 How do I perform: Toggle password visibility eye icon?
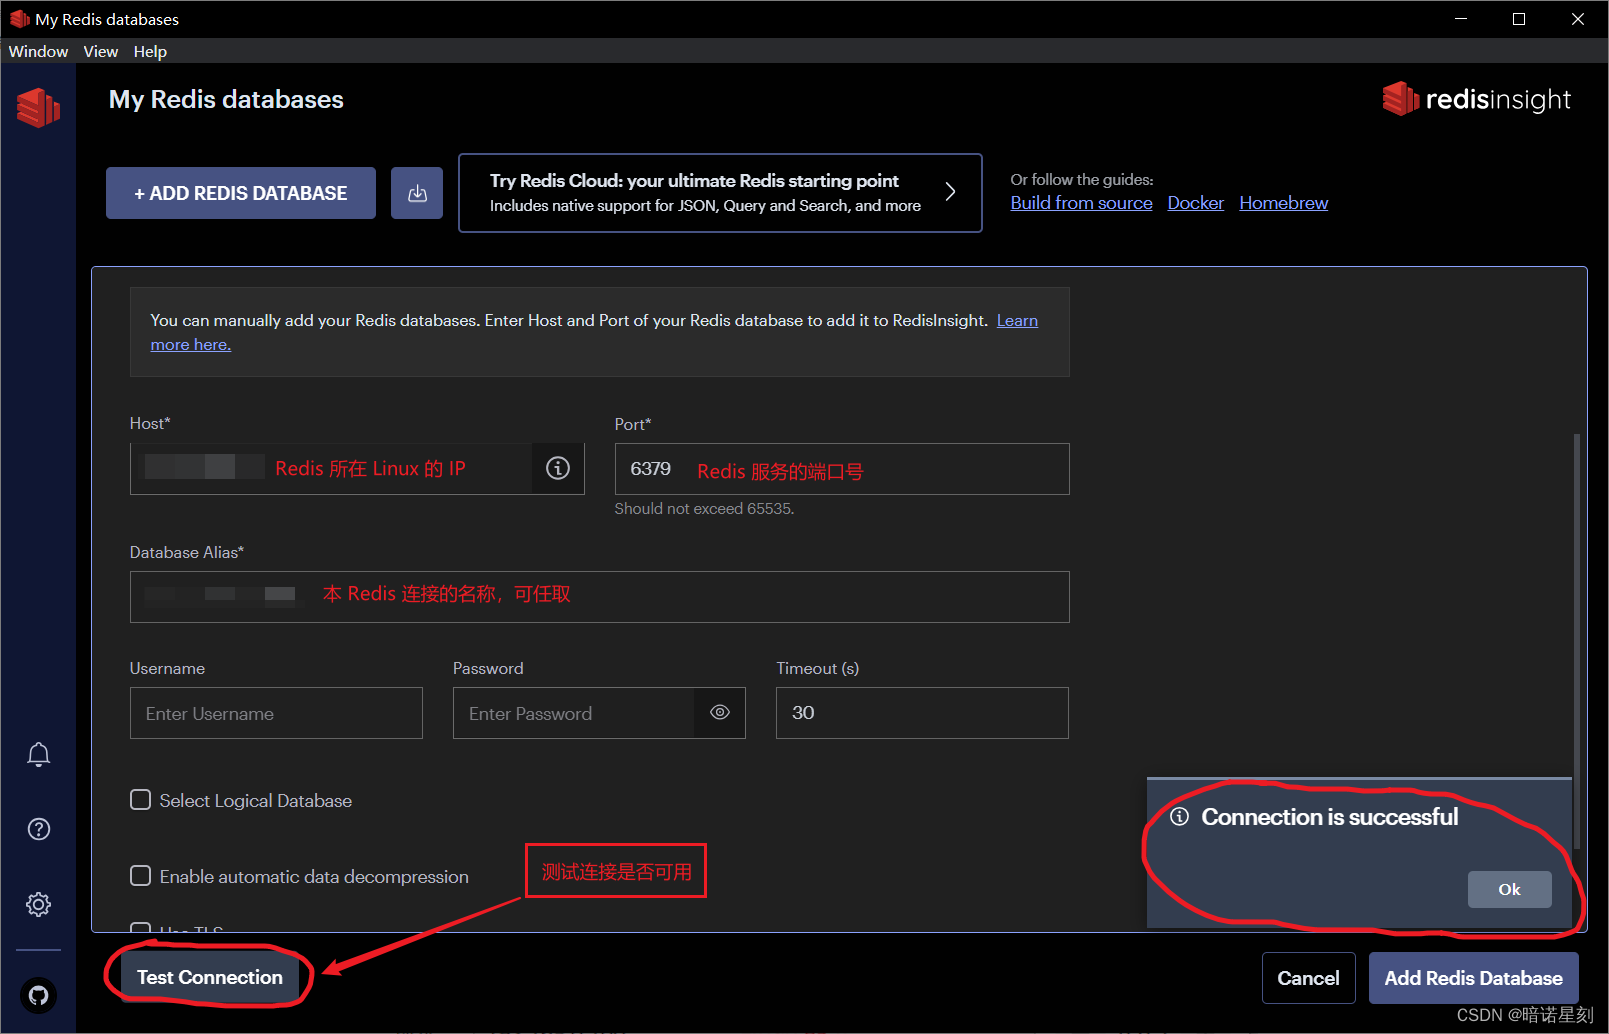[720, 712]
